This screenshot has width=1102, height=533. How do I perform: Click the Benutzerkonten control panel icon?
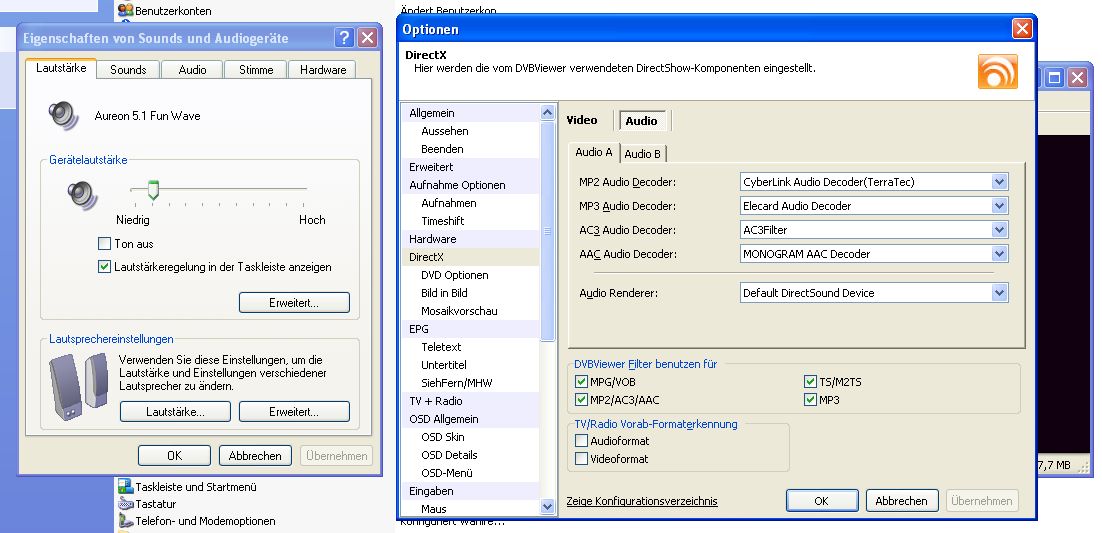(x=126, y=9)
